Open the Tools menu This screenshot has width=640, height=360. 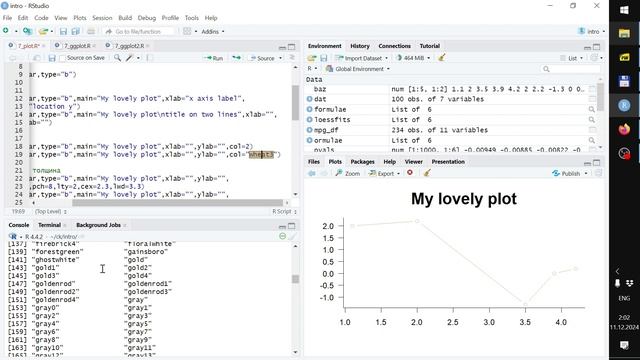coord(191,18)
